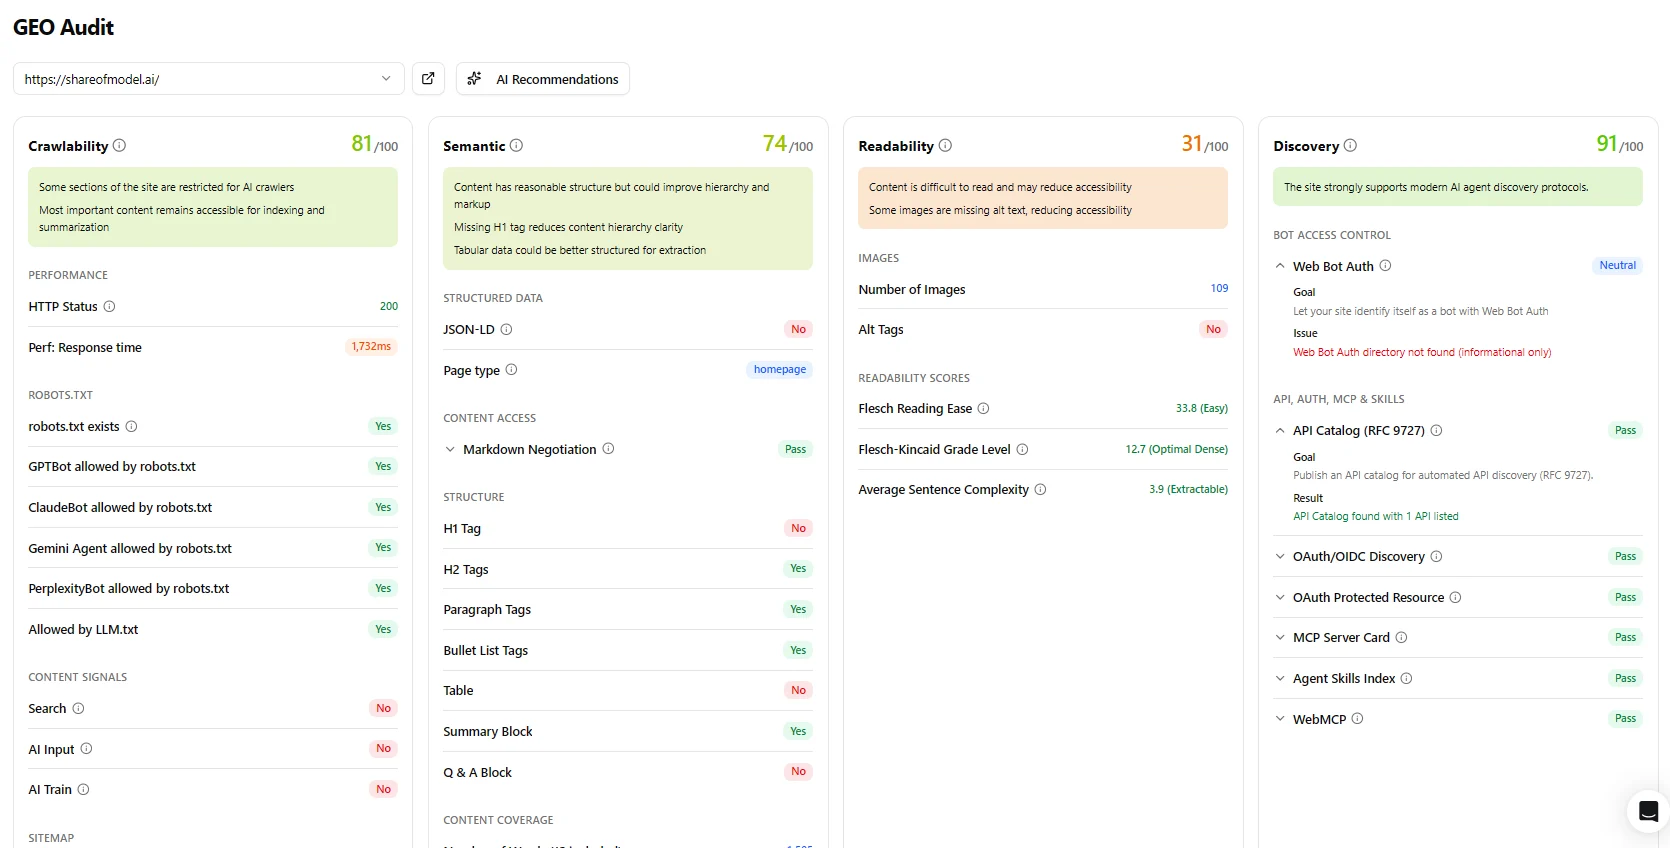
Task: Click the HTTP Status 200 value
Action: (388, 307)
